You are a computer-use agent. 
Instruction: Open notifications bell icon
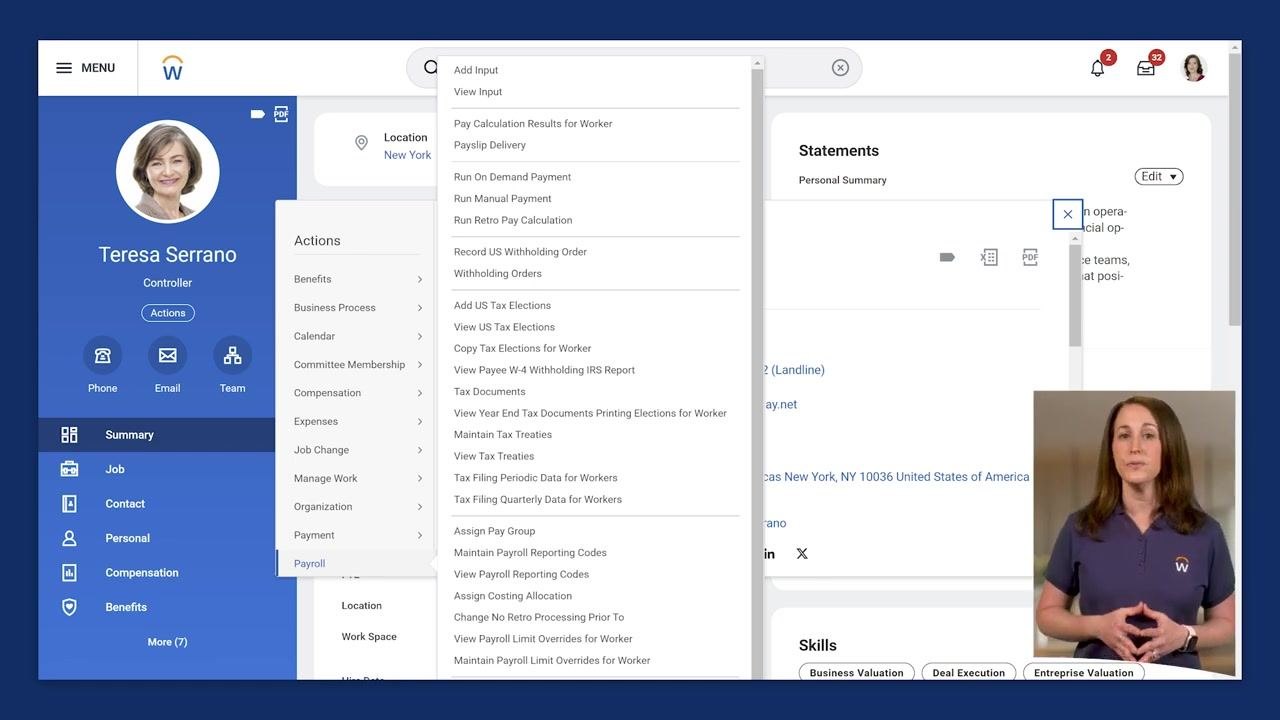coord(1098,68)
